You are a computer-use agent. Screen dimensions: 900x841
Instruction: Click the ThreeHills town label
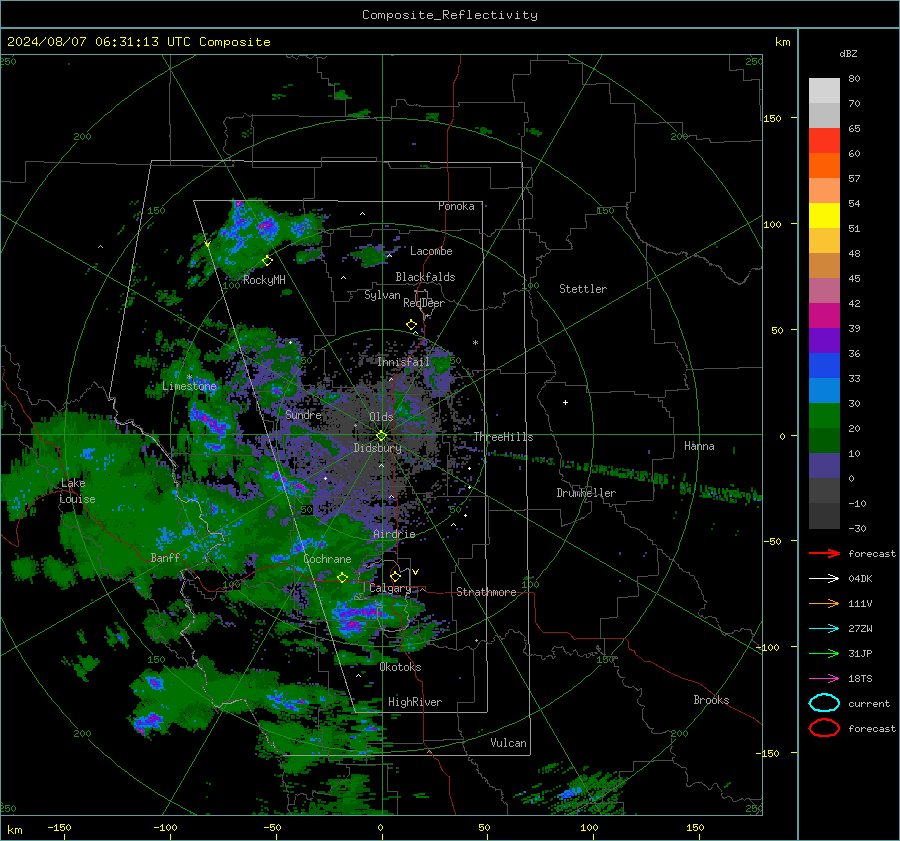[503, 437]
